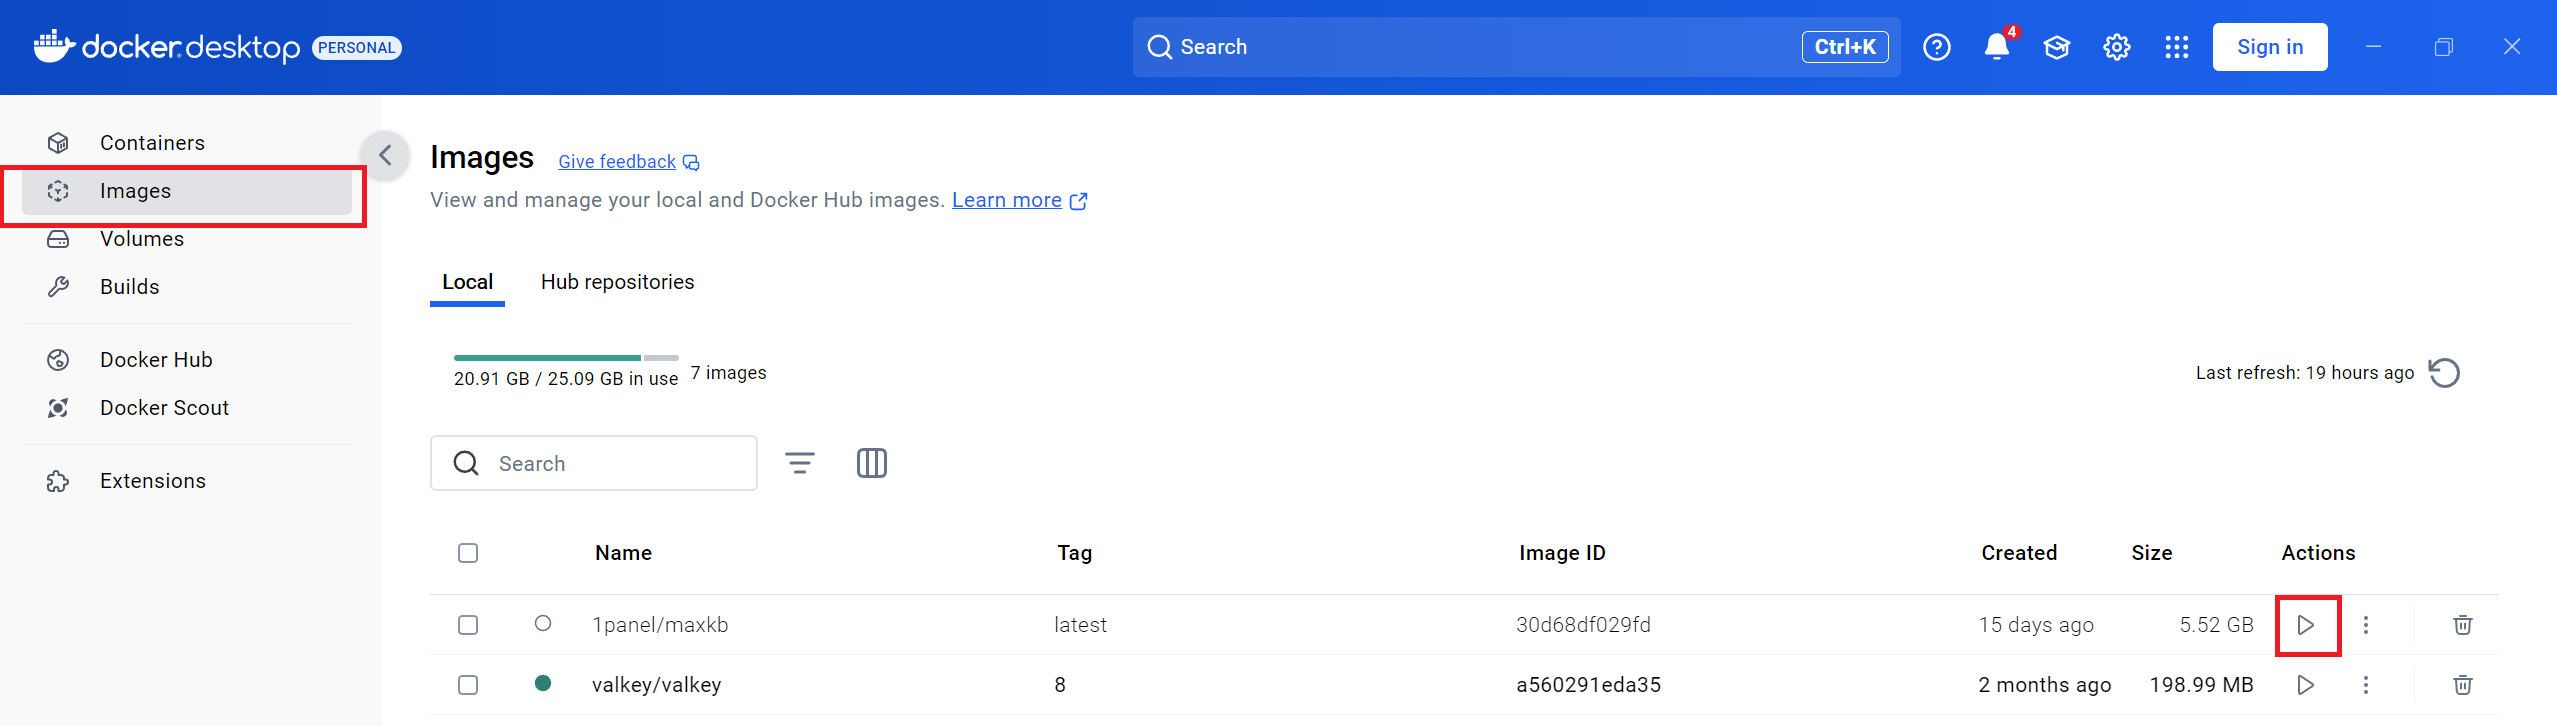Open Docker Scout from sidebar

186,408
